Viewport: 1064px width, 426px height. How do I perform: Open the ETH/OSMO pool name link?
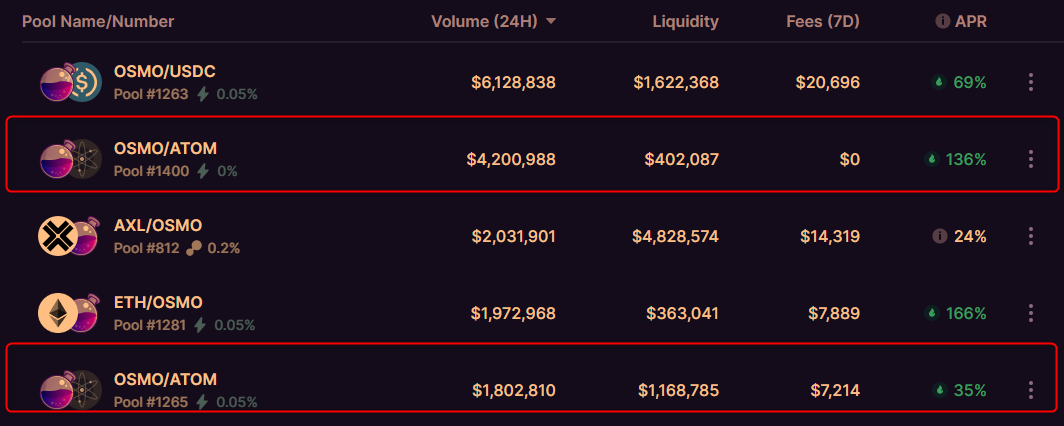159,302
